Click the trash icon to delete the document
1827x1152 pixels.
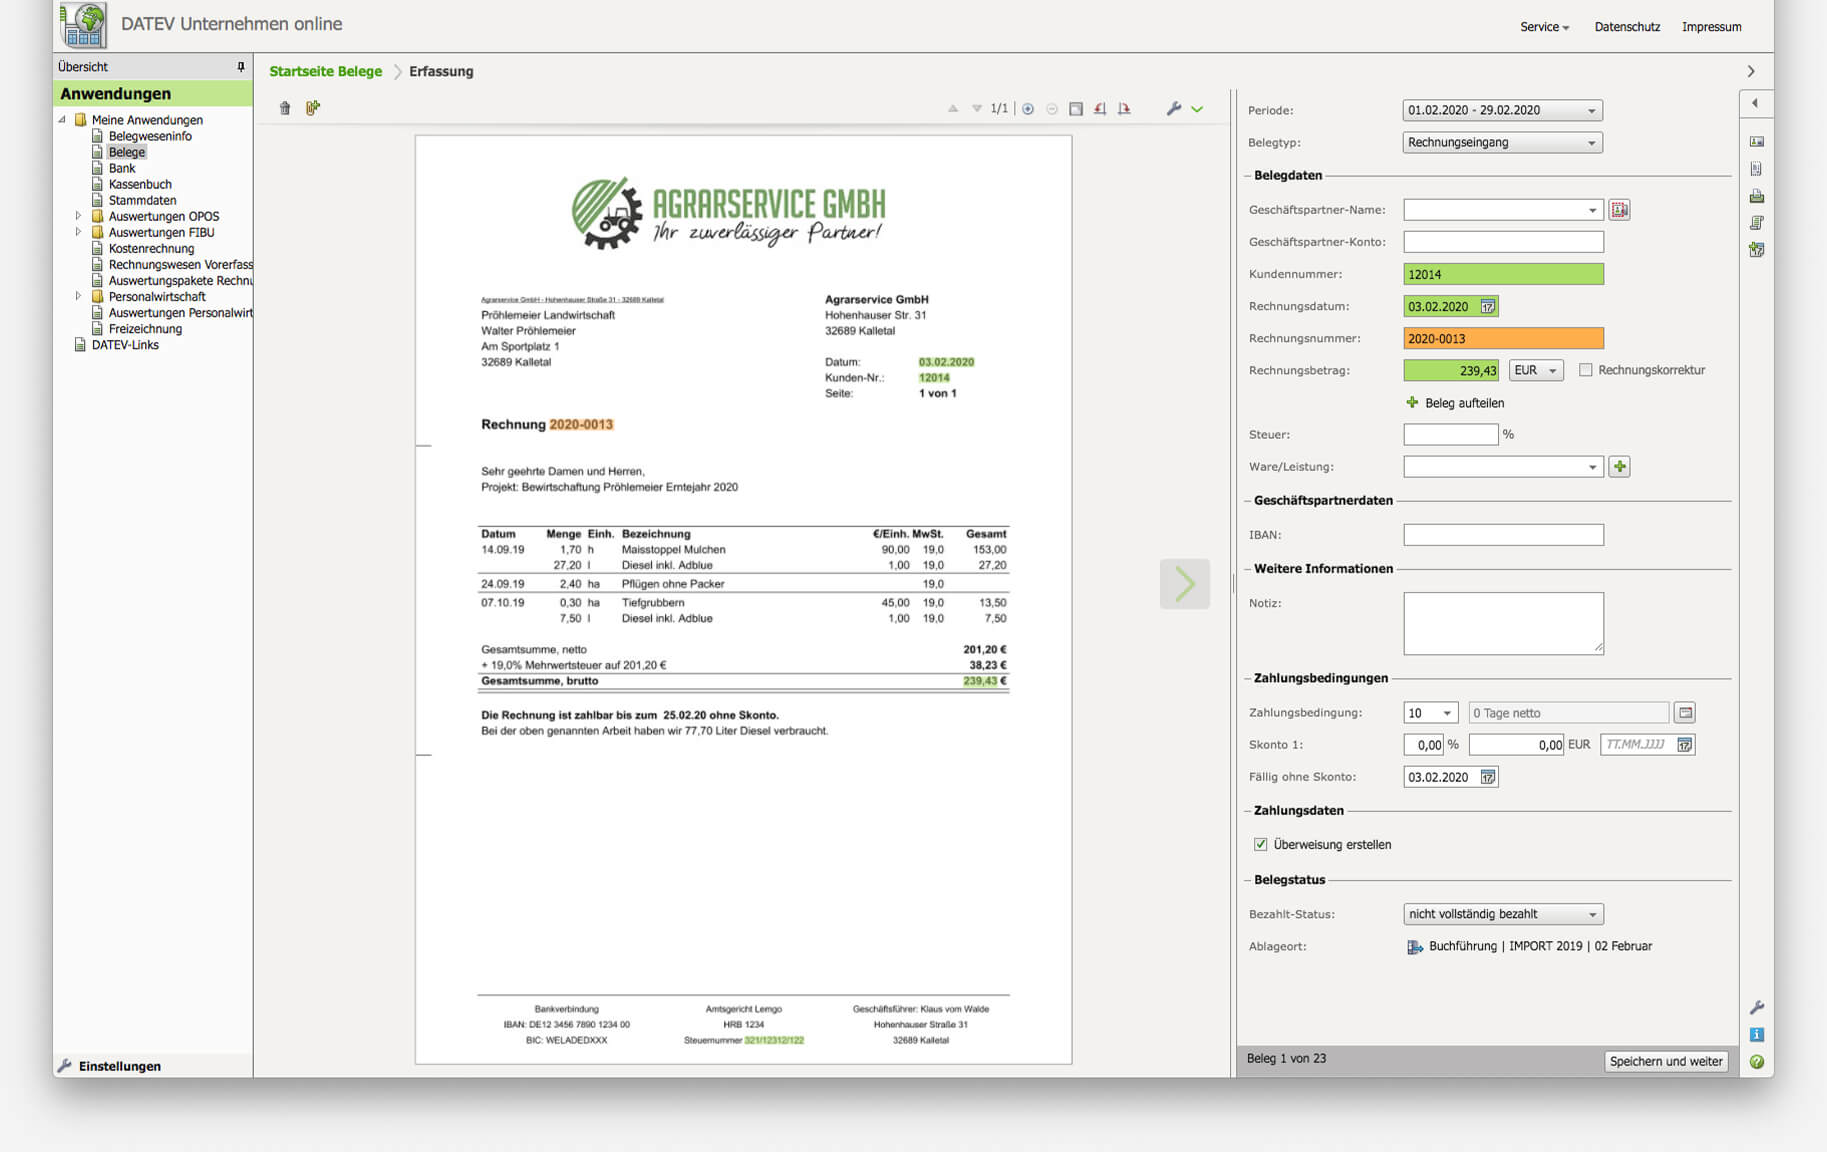285,108
